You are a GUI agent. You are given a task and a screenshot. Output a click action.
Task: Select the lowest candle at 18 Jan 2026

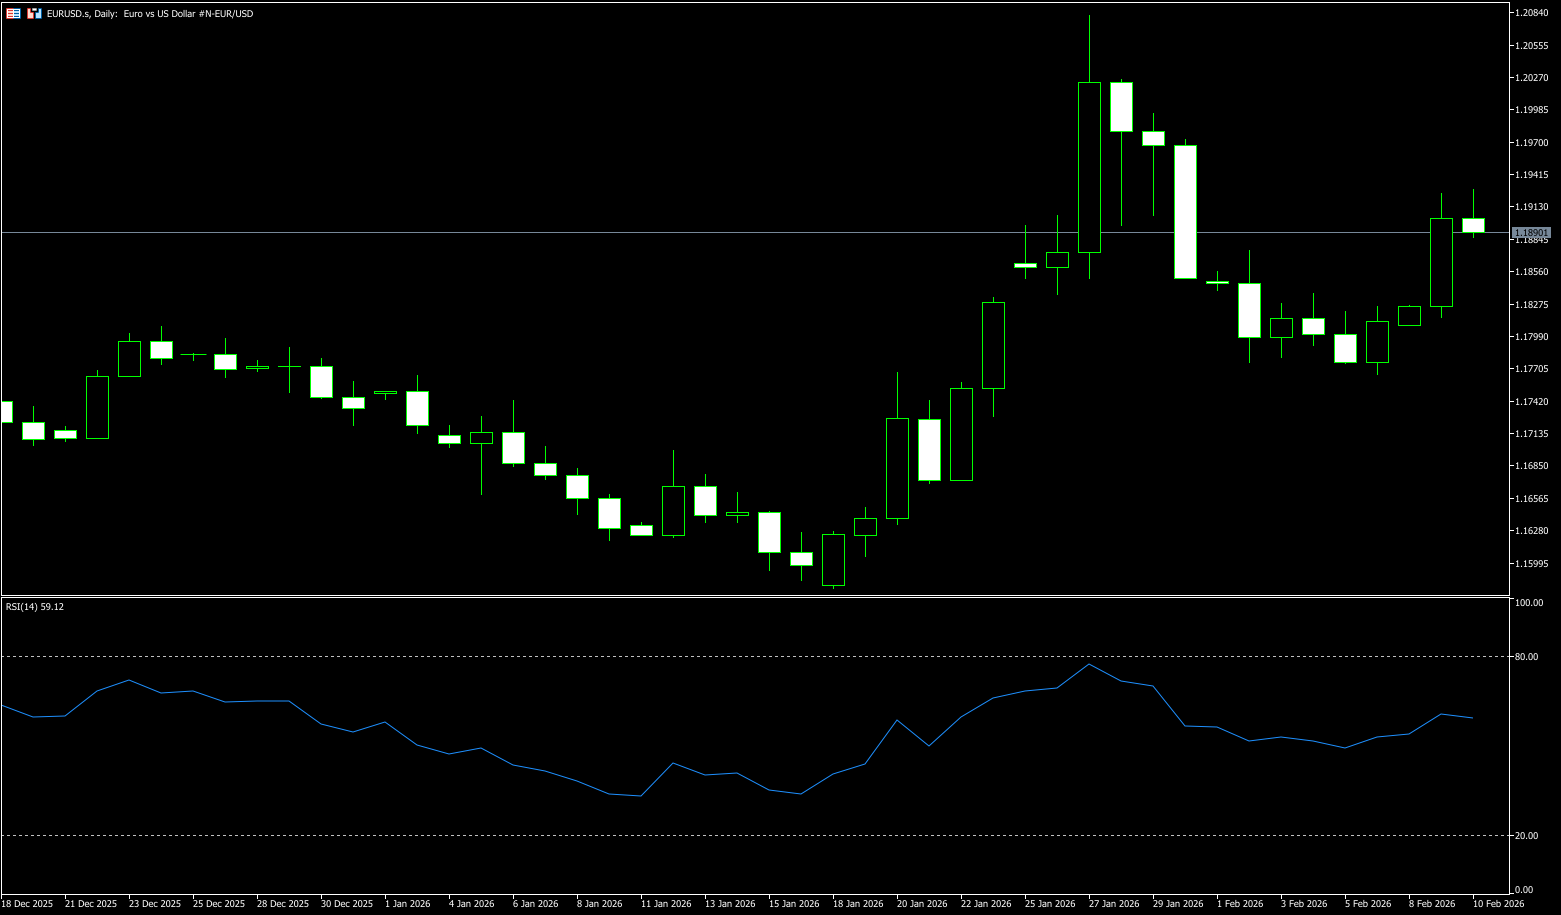pyautogui.click(x=833, y=560)
